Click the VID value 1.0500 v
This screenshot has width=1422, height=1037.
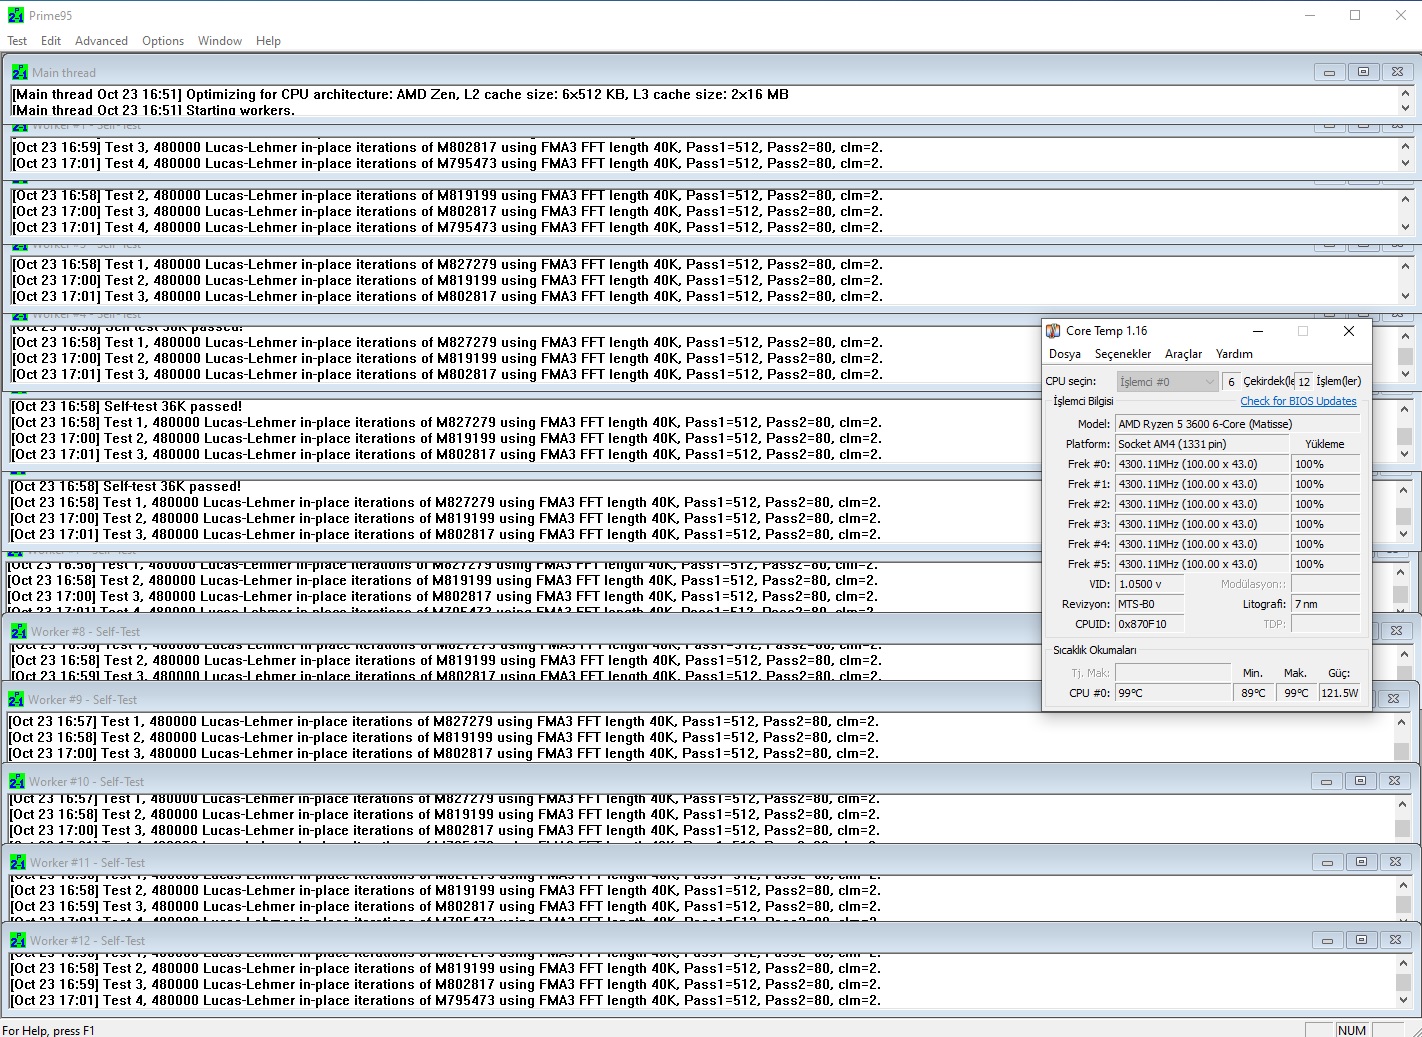point(1149,584)
